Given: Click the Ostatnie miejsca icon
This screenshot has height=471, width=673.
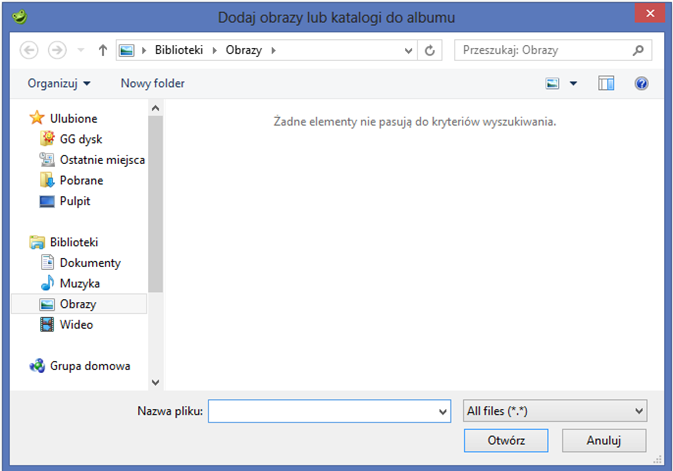Looking at the screenshot, I should pos(47,159).
